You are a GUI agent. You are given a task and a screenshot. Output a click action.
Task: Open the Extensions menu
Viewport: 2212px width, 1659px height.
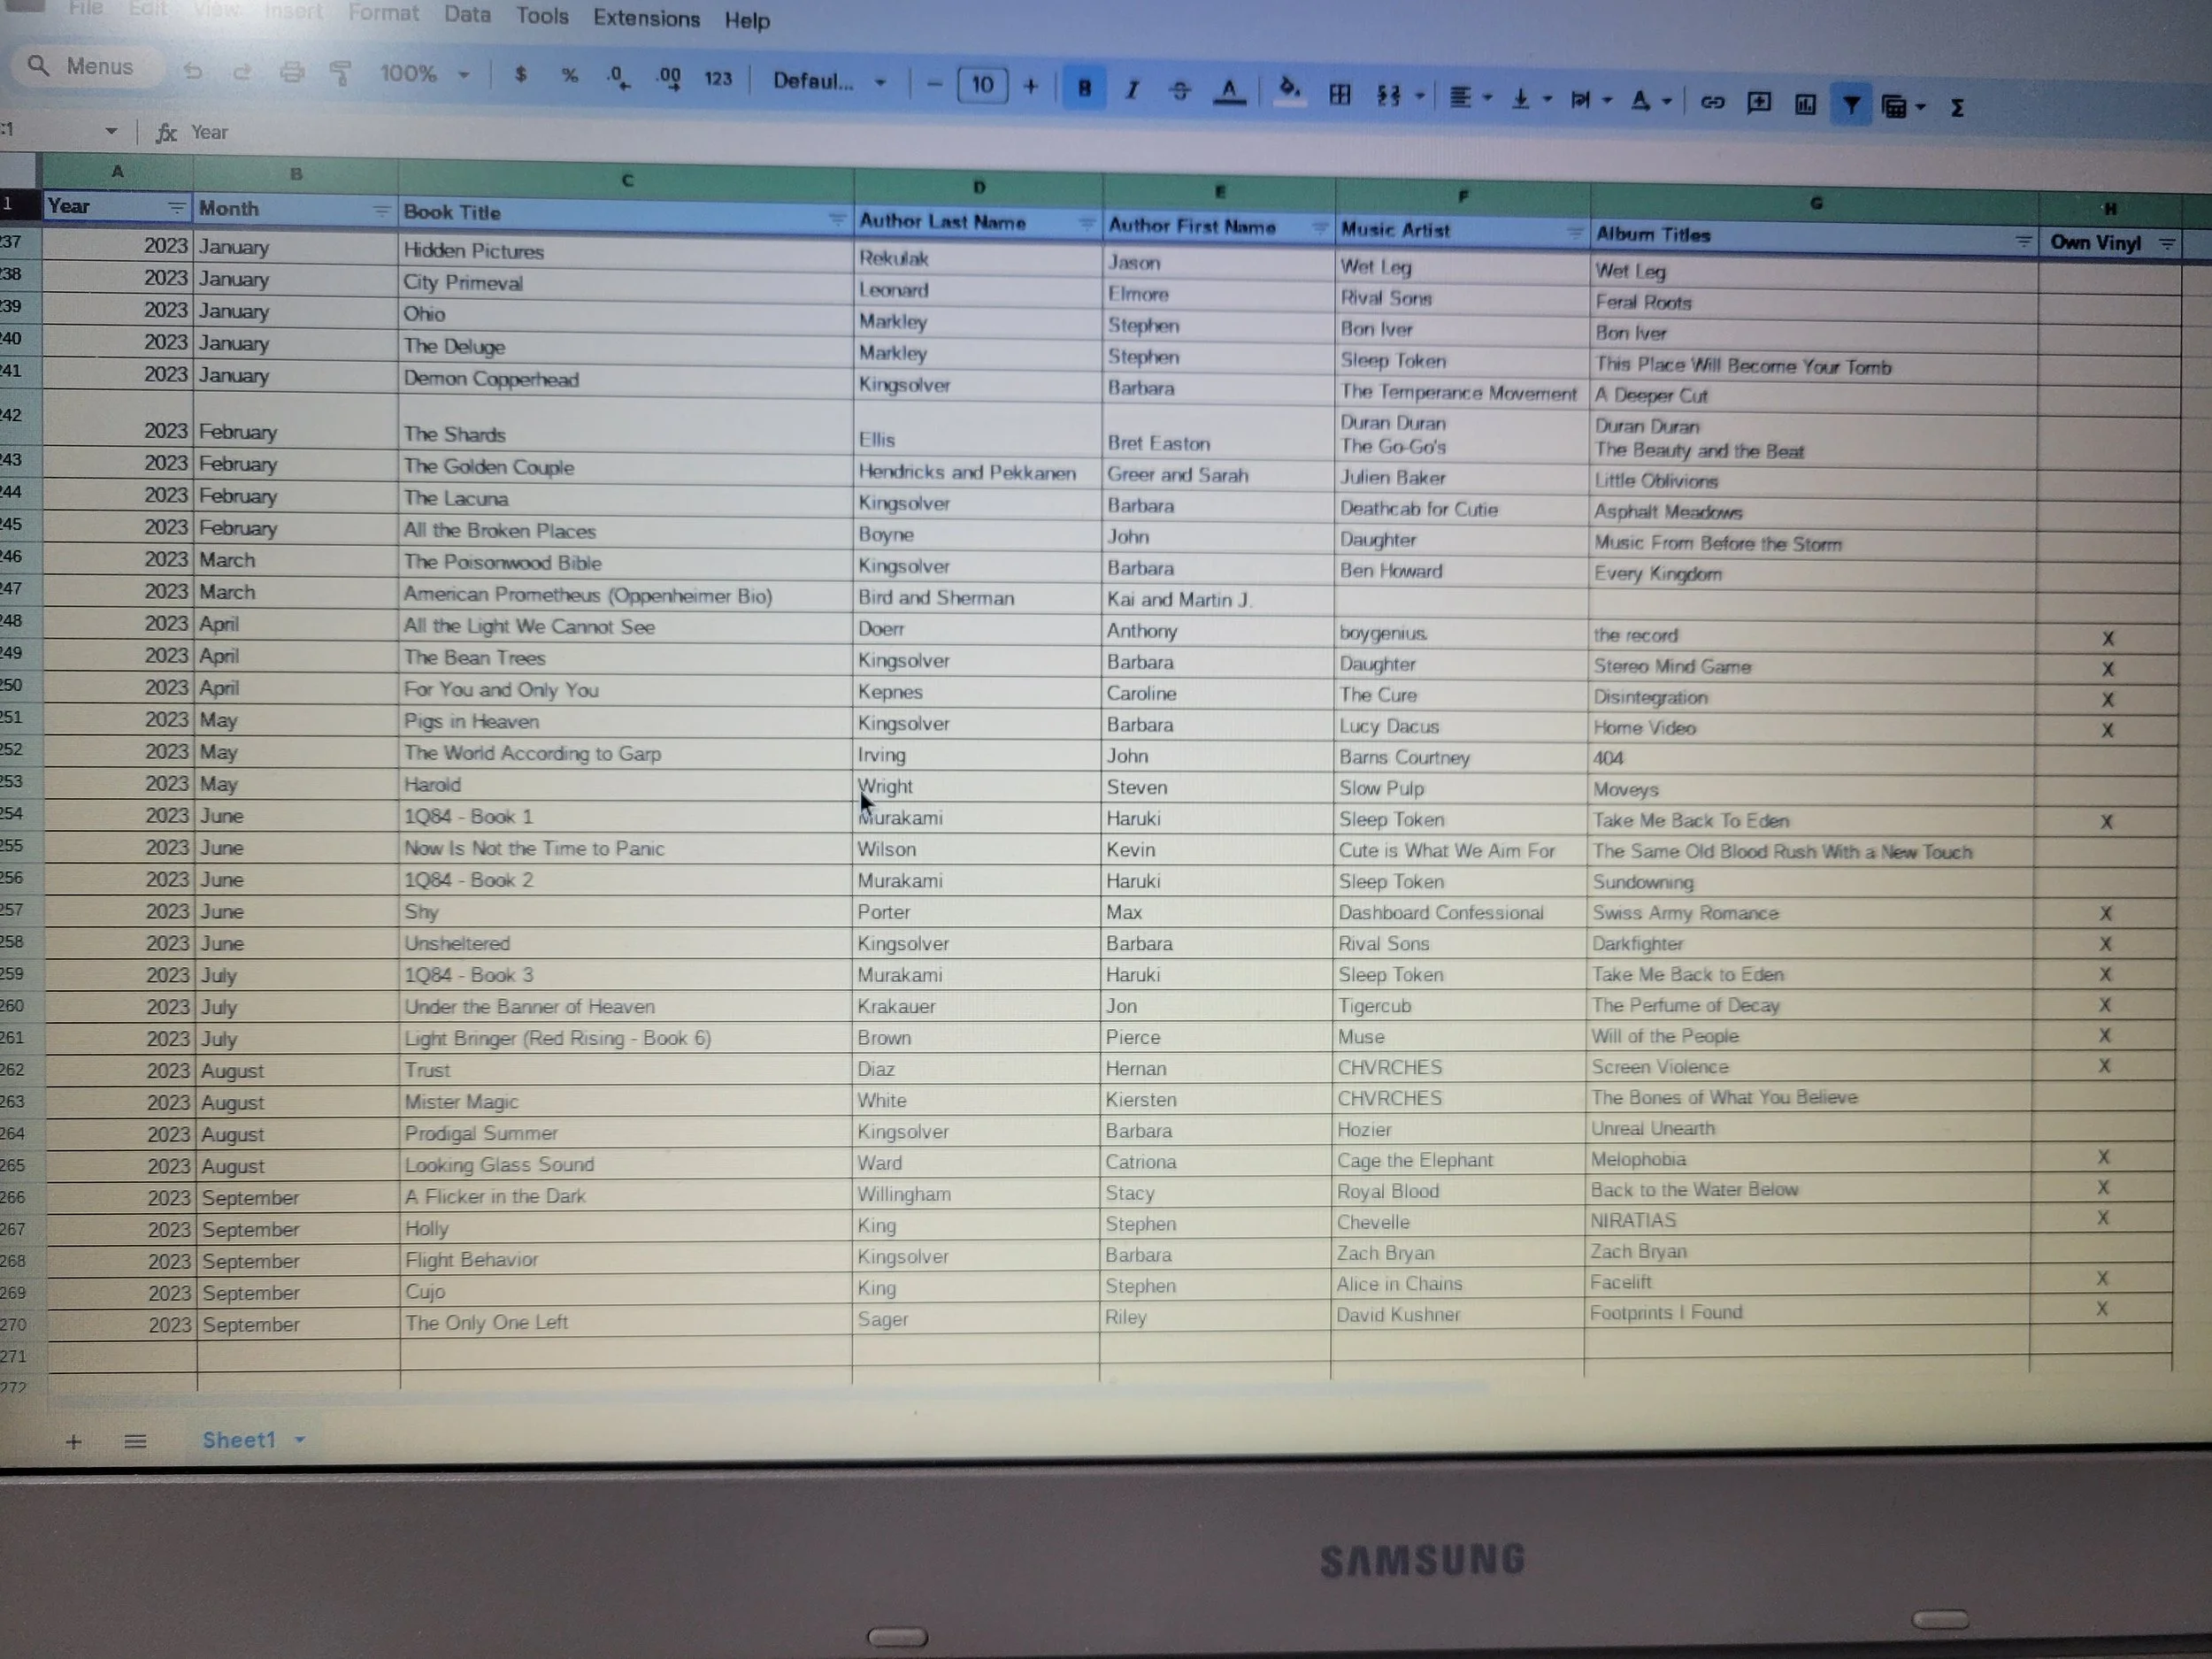pos(646,18)
